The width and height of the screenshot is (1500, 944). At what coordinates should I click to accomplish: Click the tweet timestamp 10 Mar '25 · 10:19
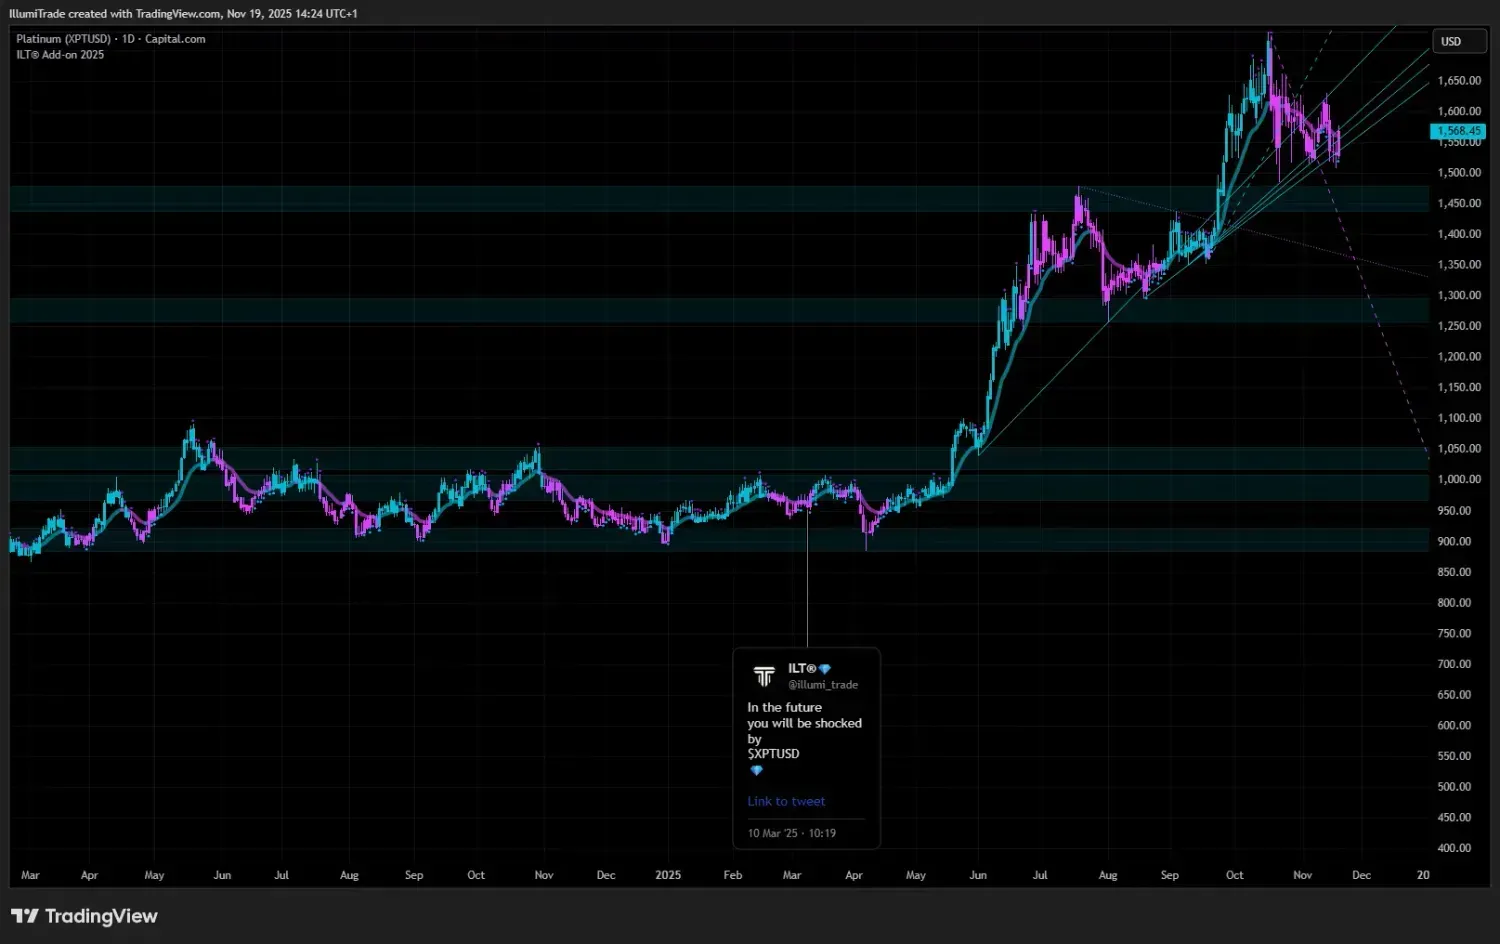point(794,832)
